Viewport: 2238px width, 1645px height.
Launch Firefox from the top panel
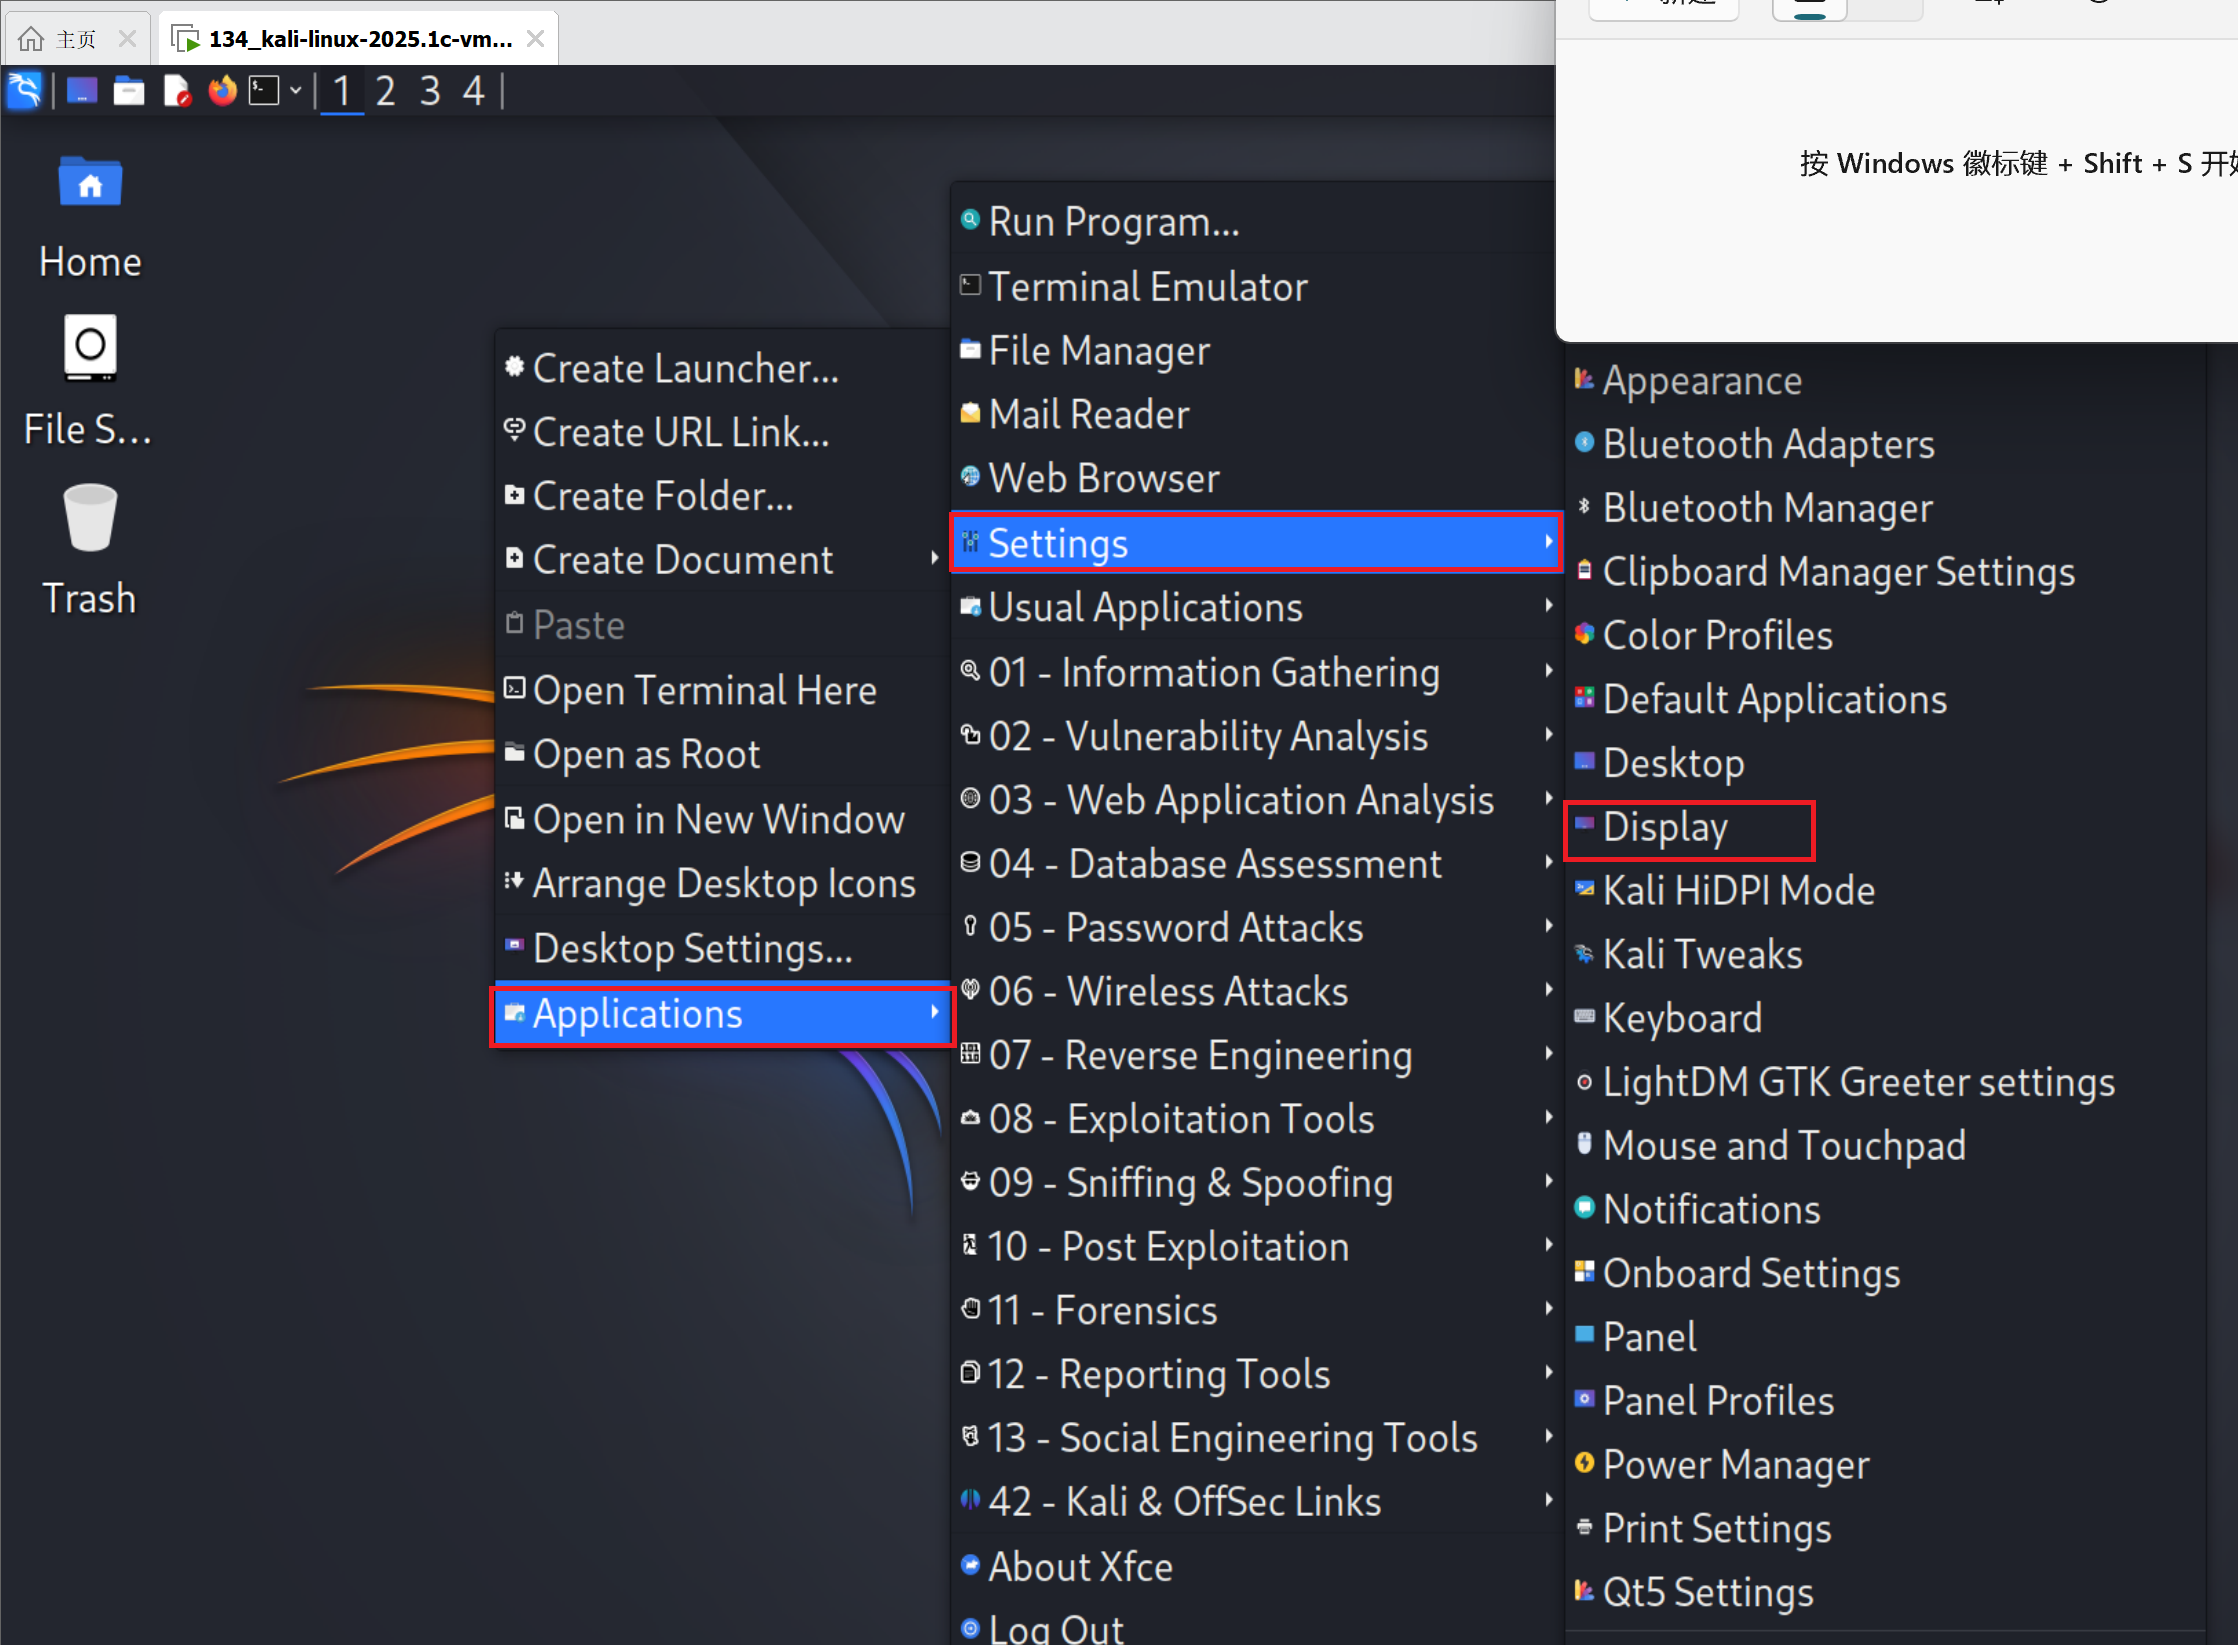pyautogui.click(x=222, y=91)
